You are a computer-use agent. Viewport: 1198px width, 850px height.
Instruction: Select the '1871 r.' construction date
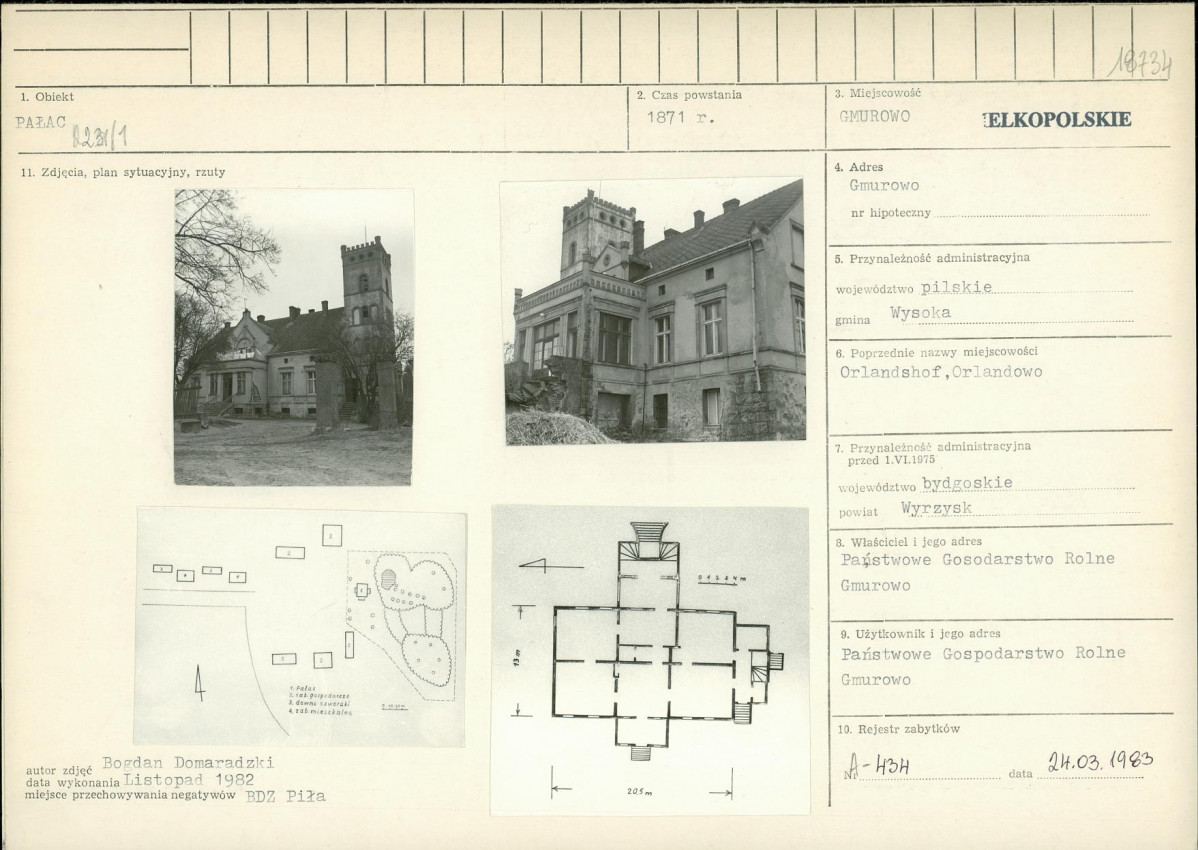click(x=681, y=116)
